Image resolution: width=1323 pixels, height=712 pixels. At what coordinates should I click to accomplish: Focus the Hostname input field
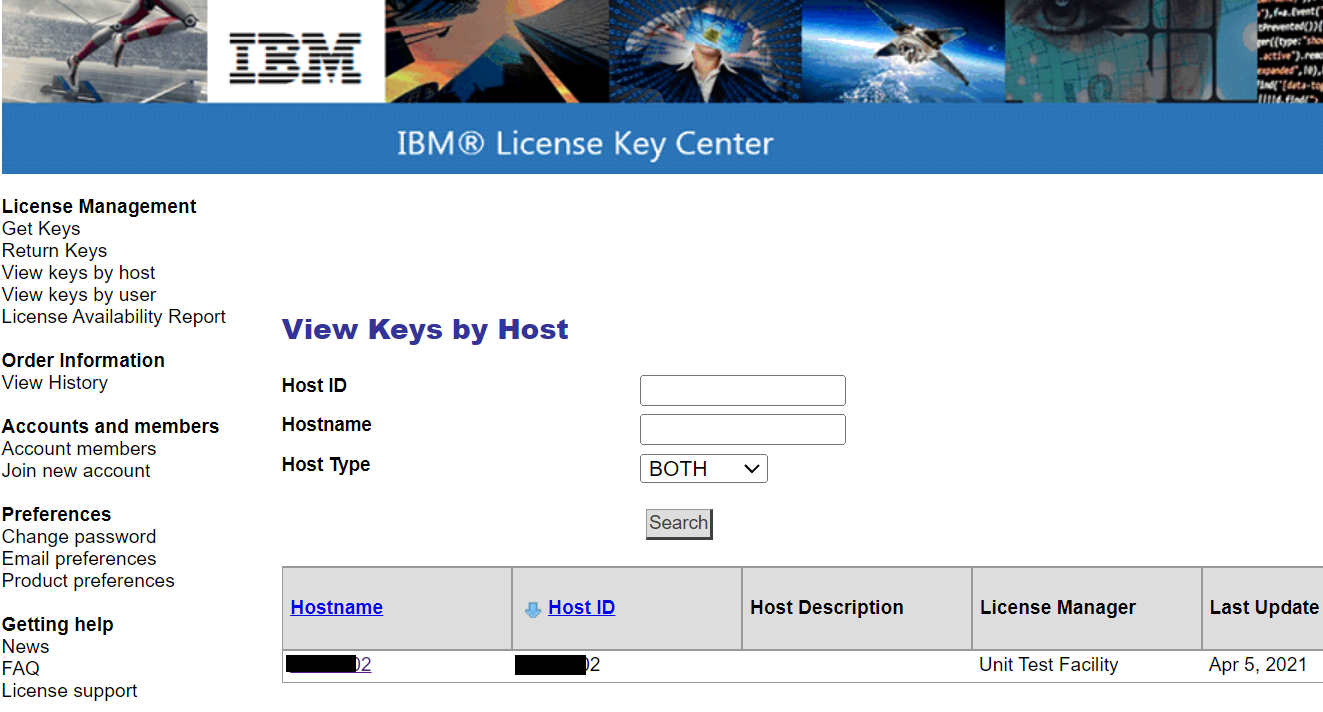coord(743,429)
